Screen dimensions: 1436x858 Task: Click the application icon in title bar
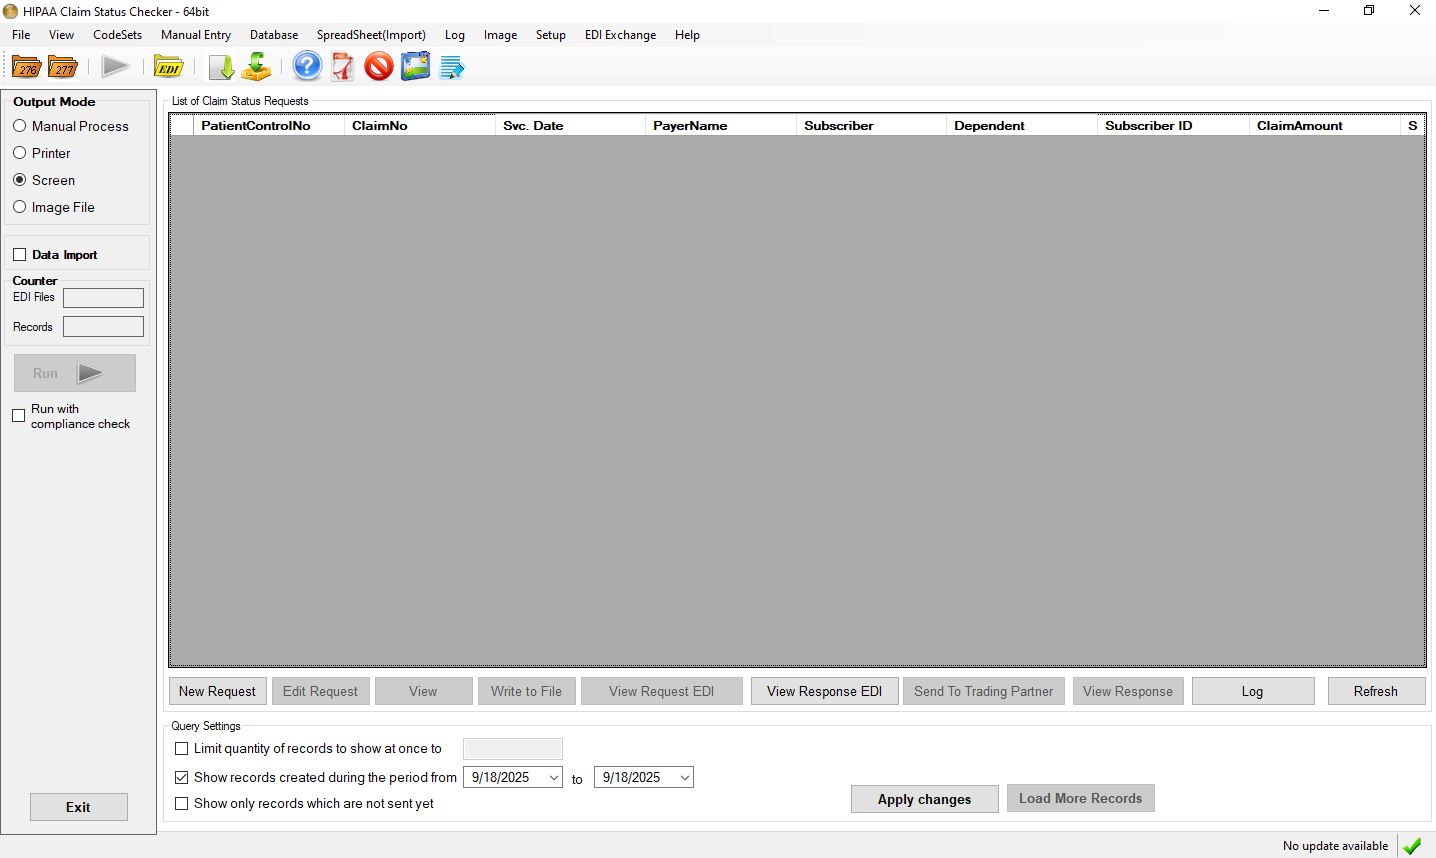click(x=11, y=11)
